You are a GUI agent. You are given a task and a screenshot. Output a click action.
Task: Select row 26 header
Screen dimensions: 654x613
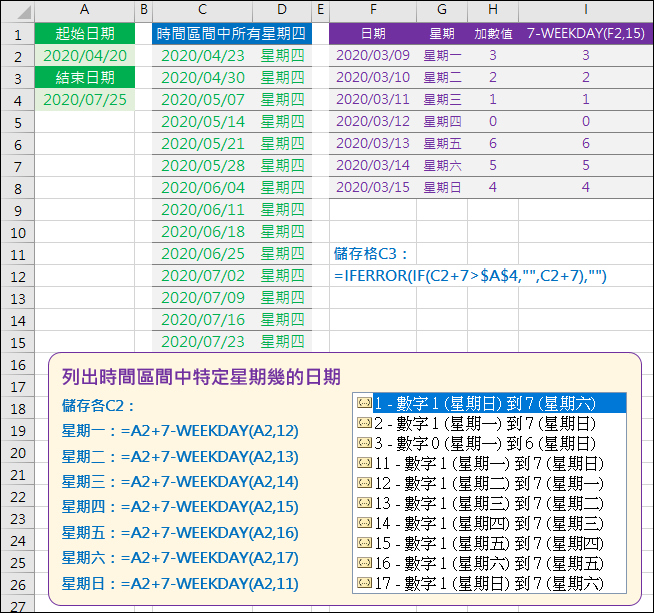tap(18, 585)
